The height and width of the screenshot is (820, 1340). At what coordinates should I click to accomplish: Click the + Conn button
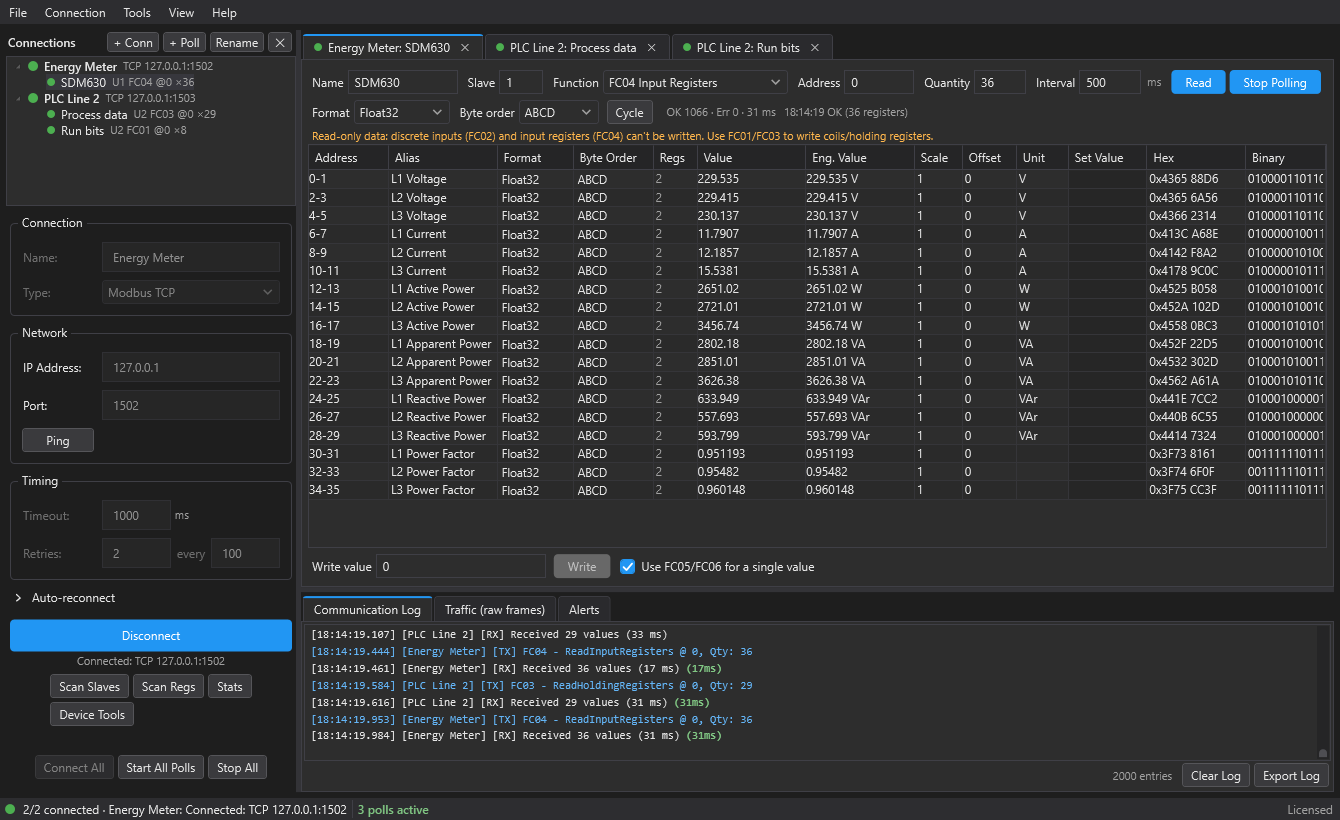coord(133,43)
